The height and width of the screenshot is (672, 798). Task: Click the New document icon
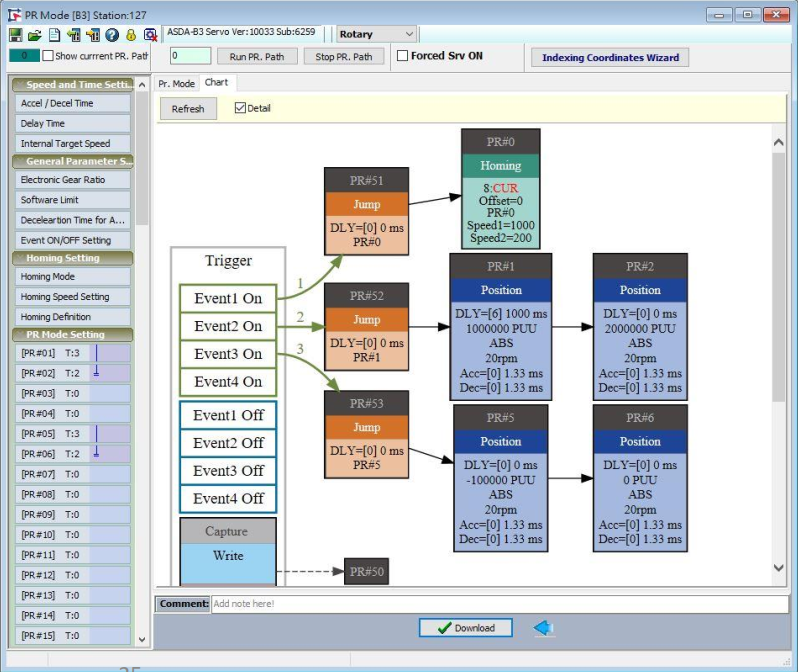(54, 35)
